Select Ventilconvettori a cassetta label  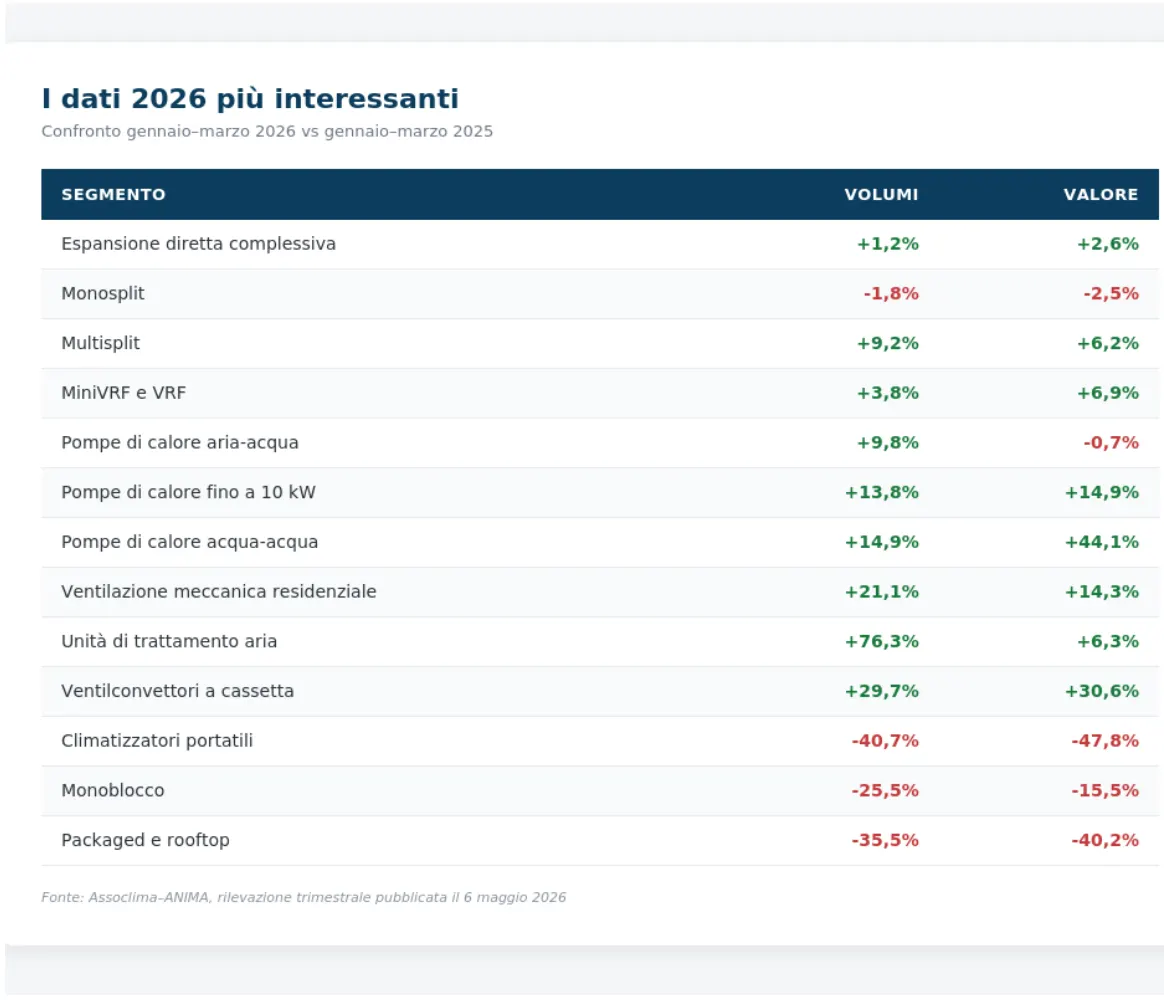pyautogui.click(x=177, y=691)
